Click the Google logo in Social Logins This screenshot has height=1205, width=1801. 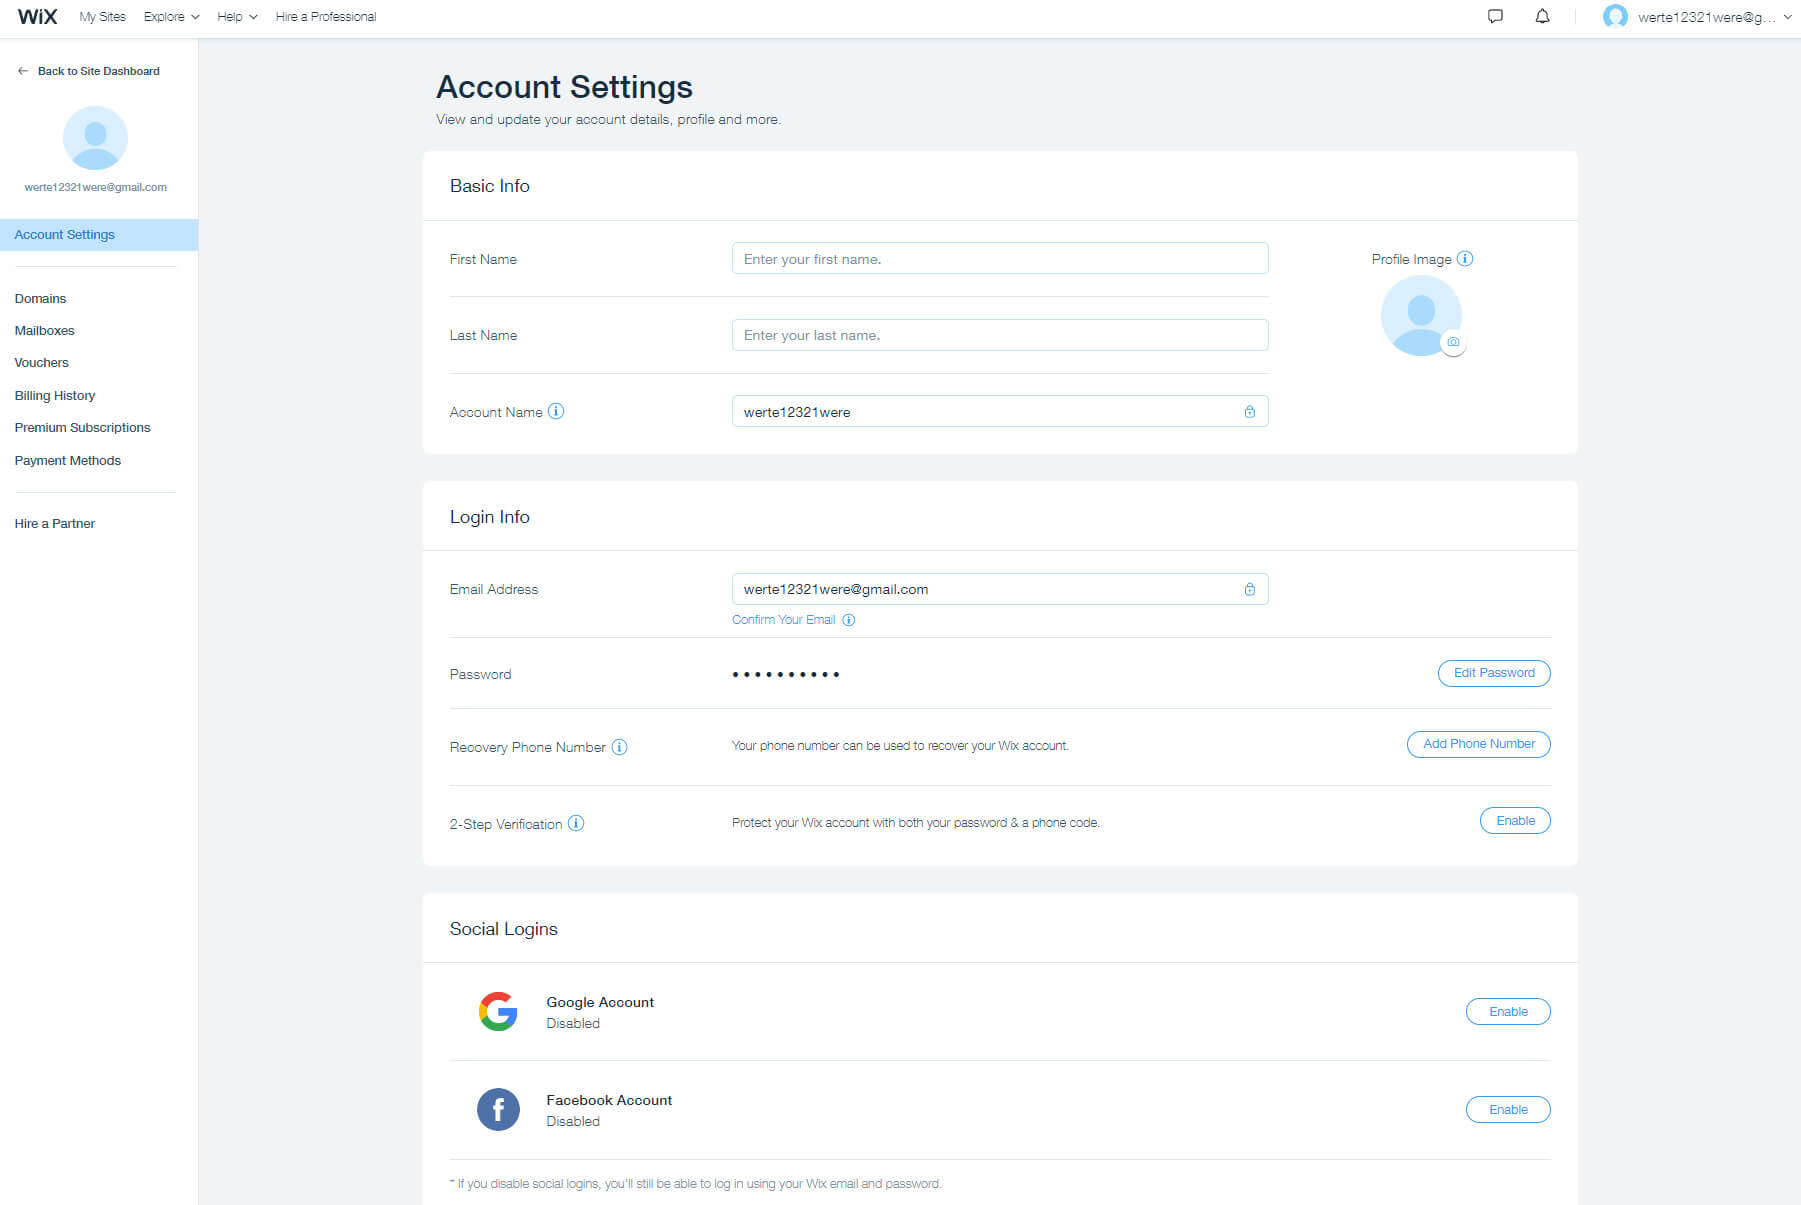[497, 1011]
